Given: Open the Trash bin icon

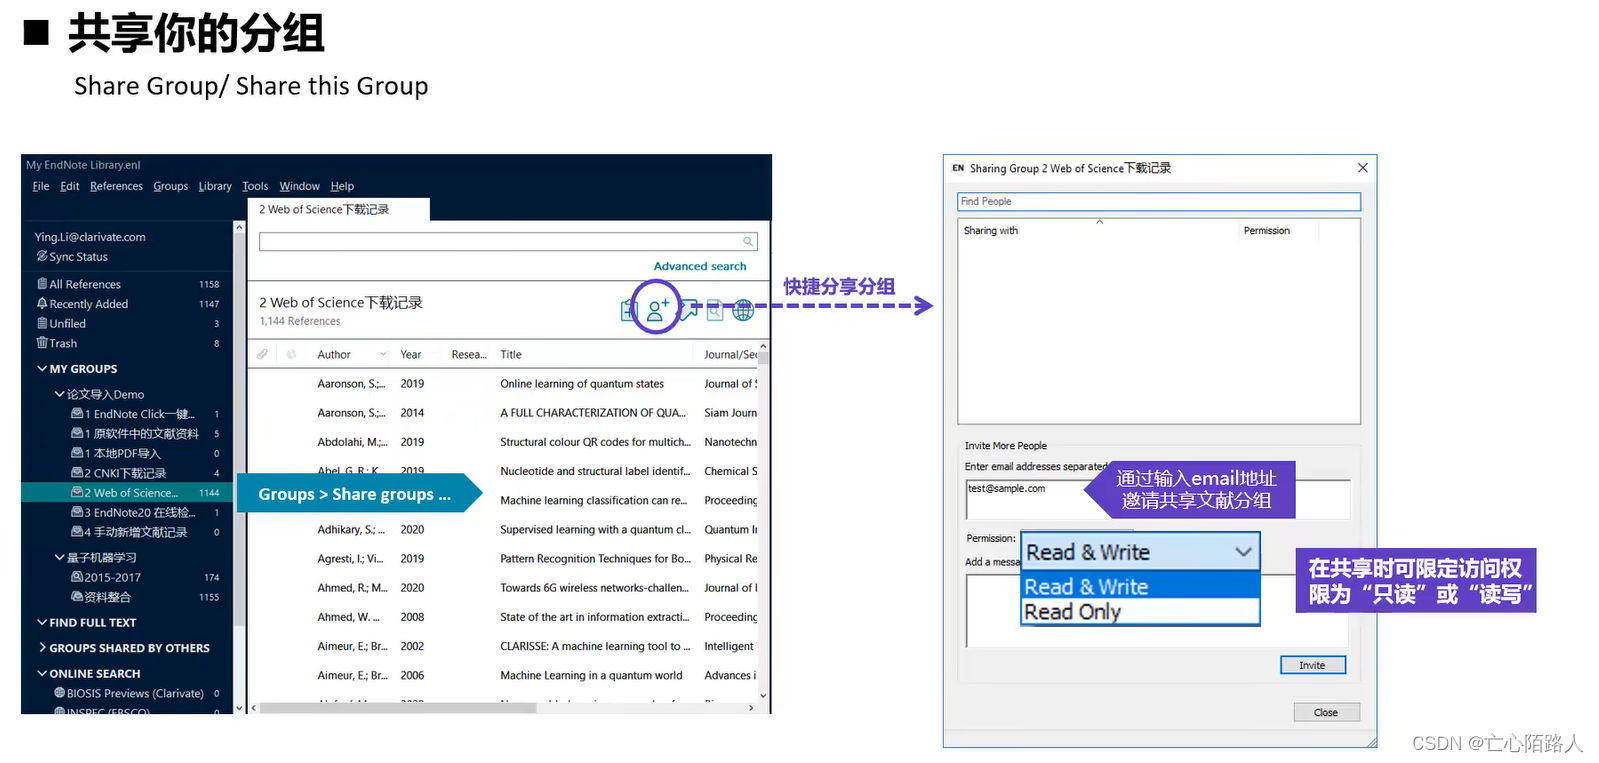Looking at the screenshot, I should click(x=42, y=343).
